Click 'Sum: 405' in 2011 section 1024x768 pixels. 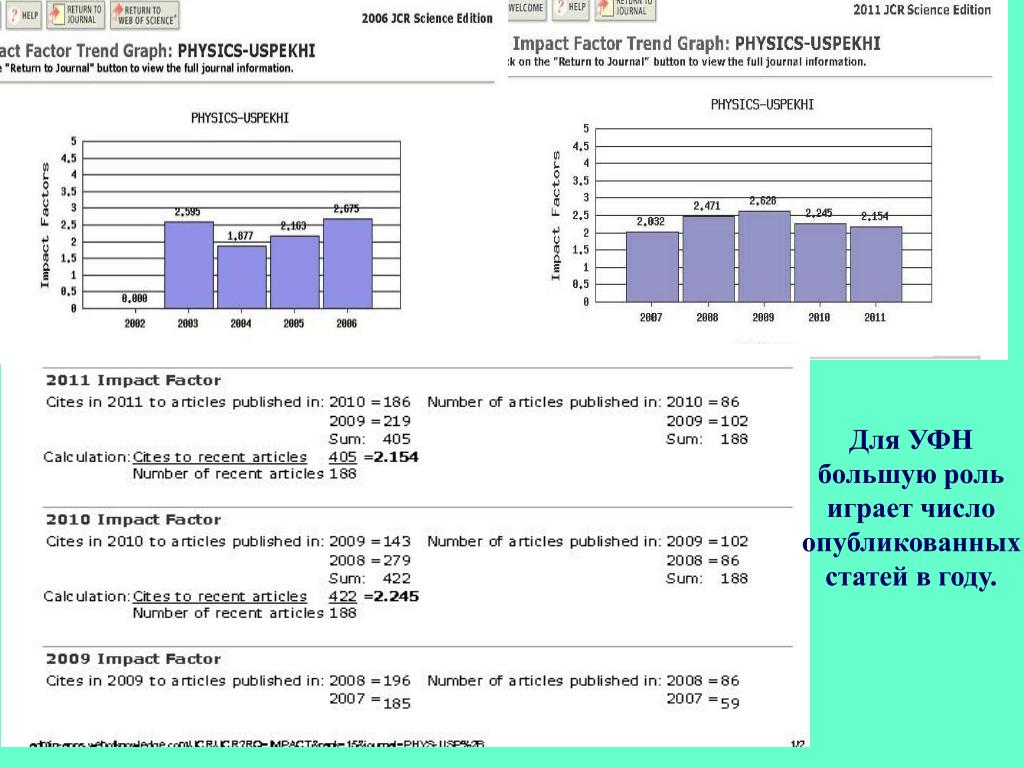coord(370,439)
